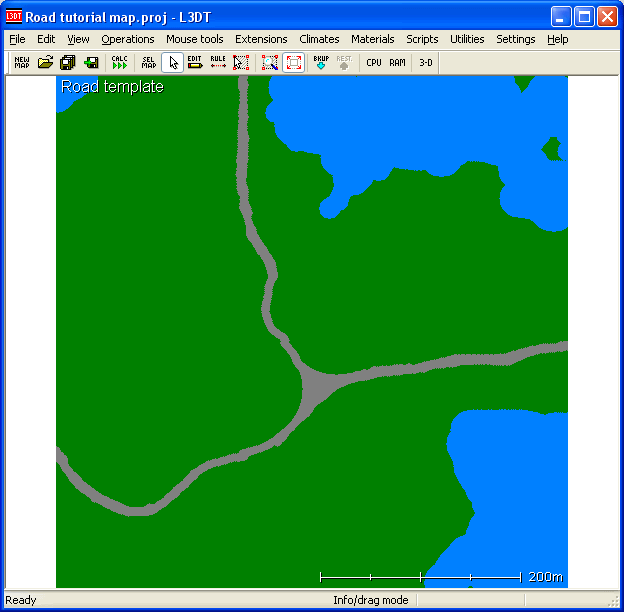Choose the RULE ruler measuring tool
624x612 pixels.
point(218,63)
